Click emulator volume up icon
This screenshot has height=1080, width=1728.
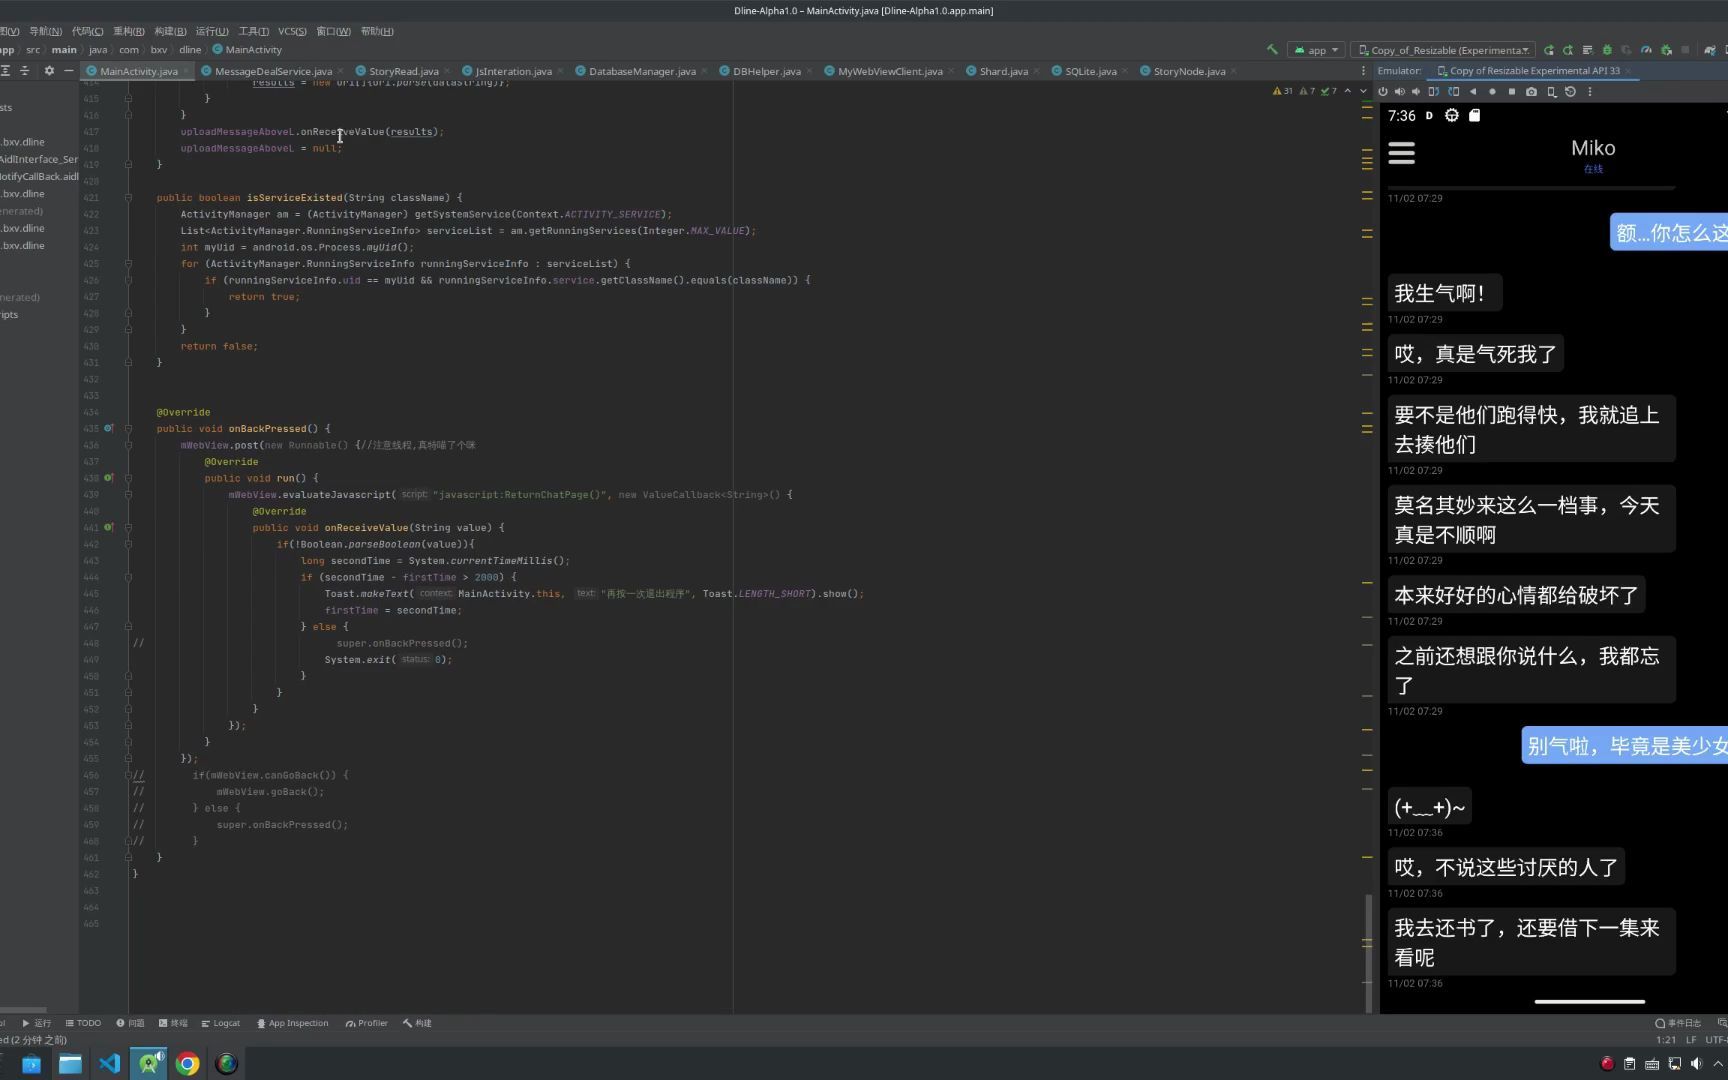[x=1399, y=91]
